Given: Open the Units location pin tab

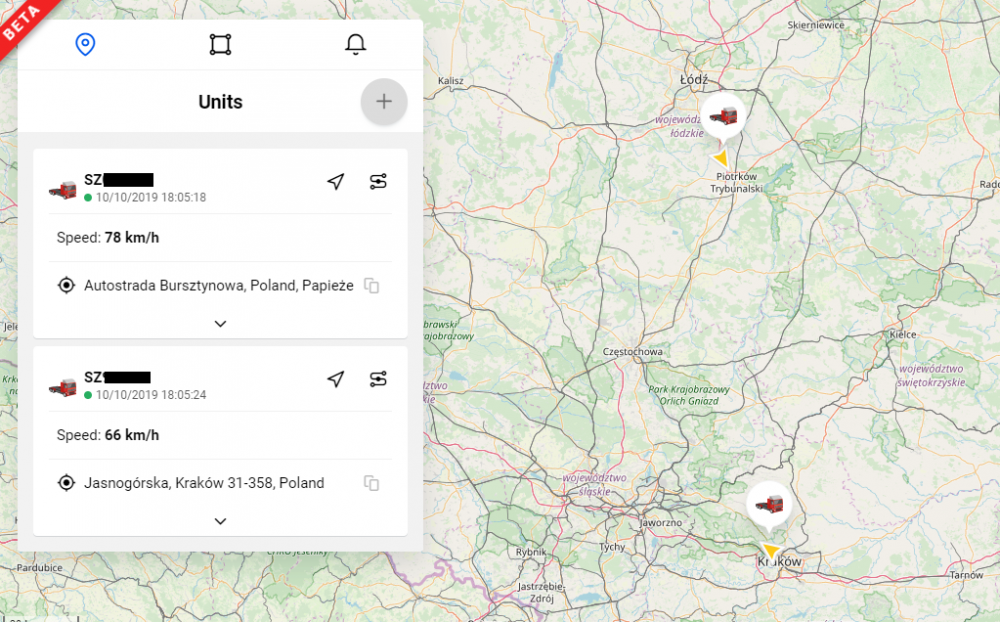Looking at the screenshot, I should coord(85,45).
